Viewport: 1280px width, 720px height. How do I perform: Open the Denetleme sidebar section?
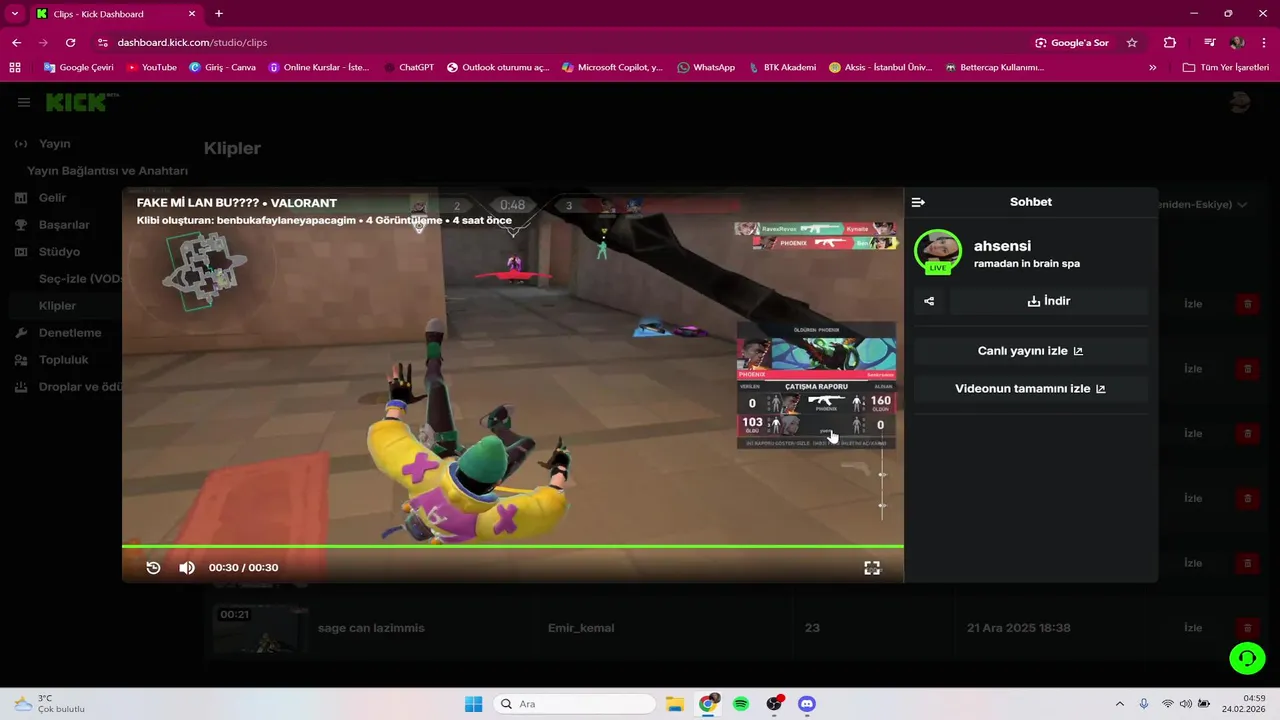[70, 333]
